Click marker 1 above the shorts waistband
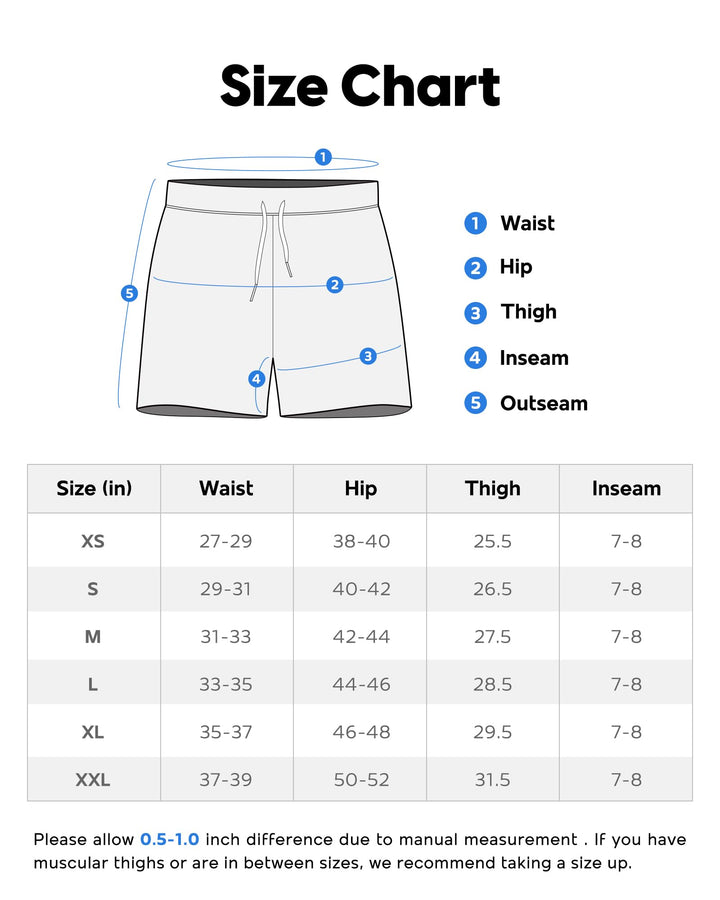 click(x=323, y=157)
